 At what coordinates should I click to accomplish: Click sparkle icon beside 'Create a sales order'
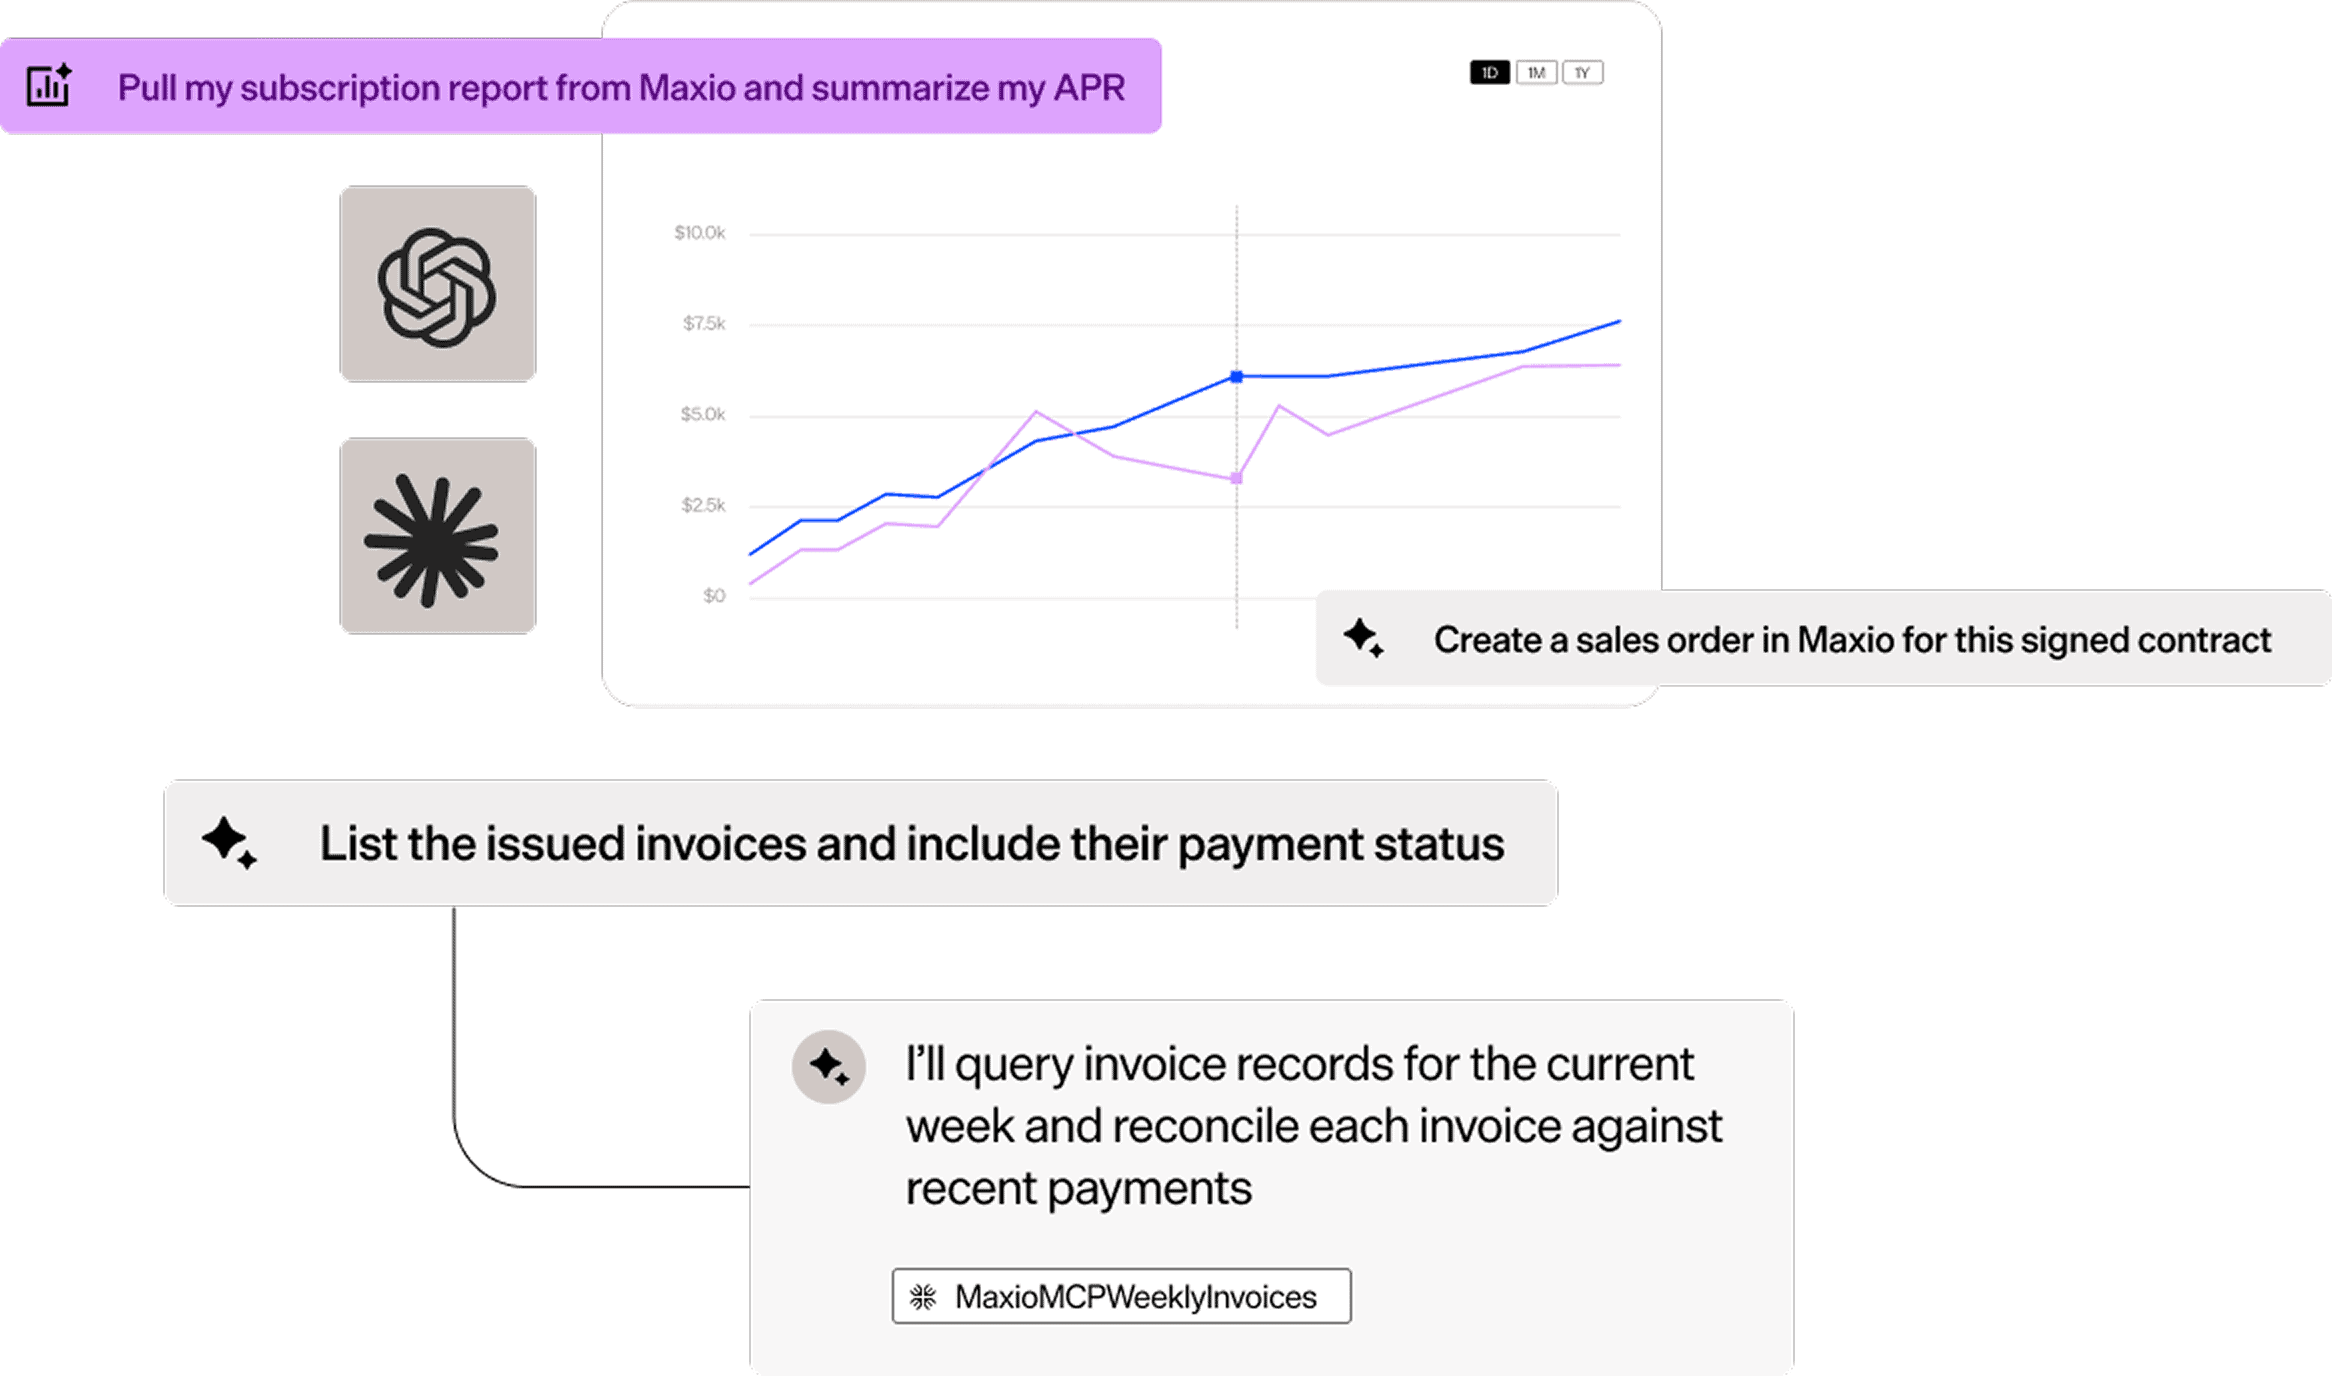[1363, 638]
